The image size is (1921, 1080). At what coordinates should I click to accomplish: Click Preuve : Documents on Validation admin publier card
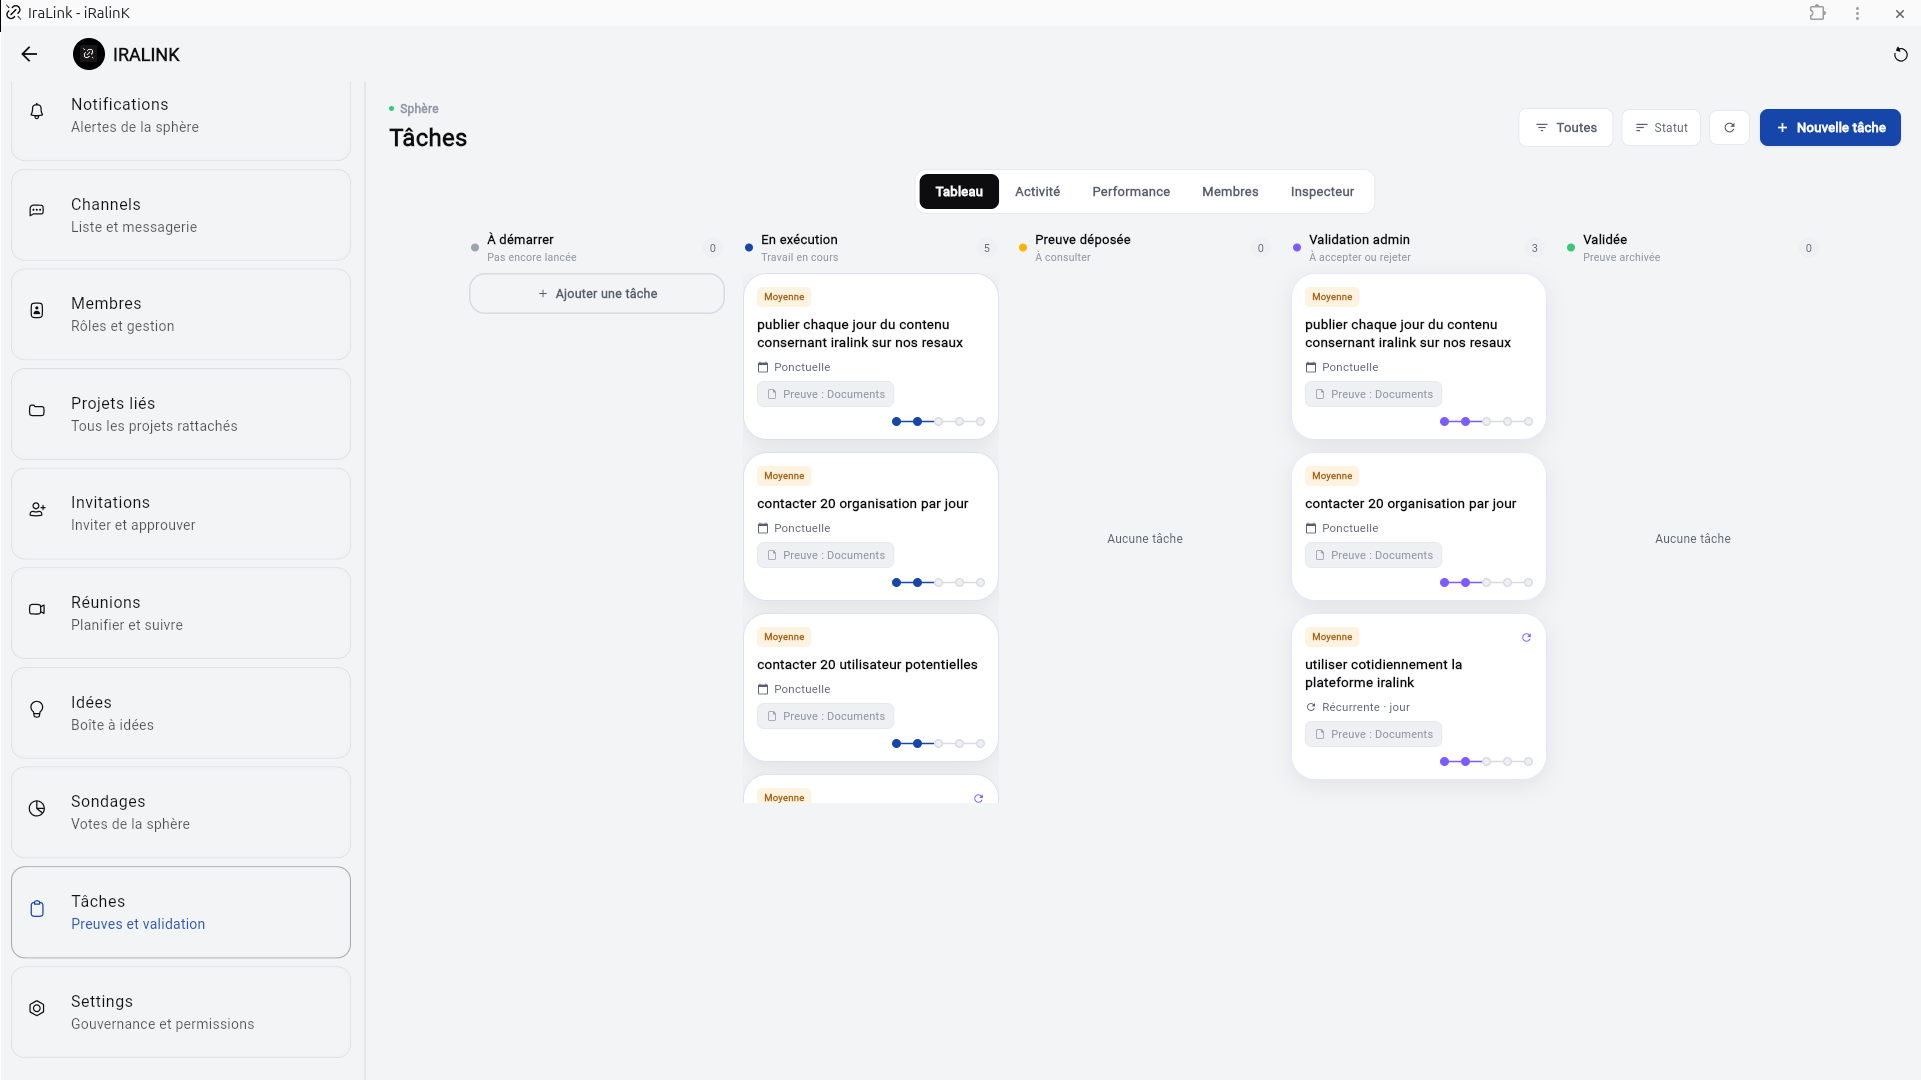[1373, 394]
